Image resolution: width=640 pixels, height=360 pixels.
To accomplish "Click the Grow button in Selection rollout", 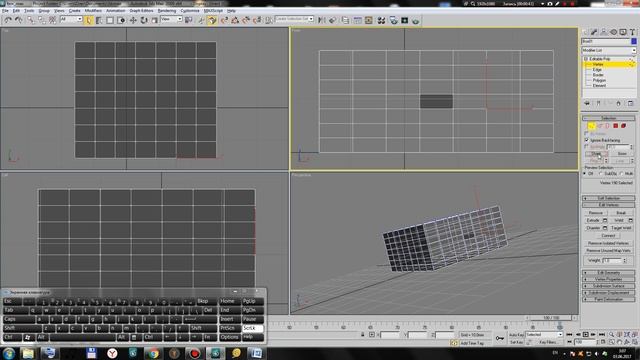I will [622, 153].
